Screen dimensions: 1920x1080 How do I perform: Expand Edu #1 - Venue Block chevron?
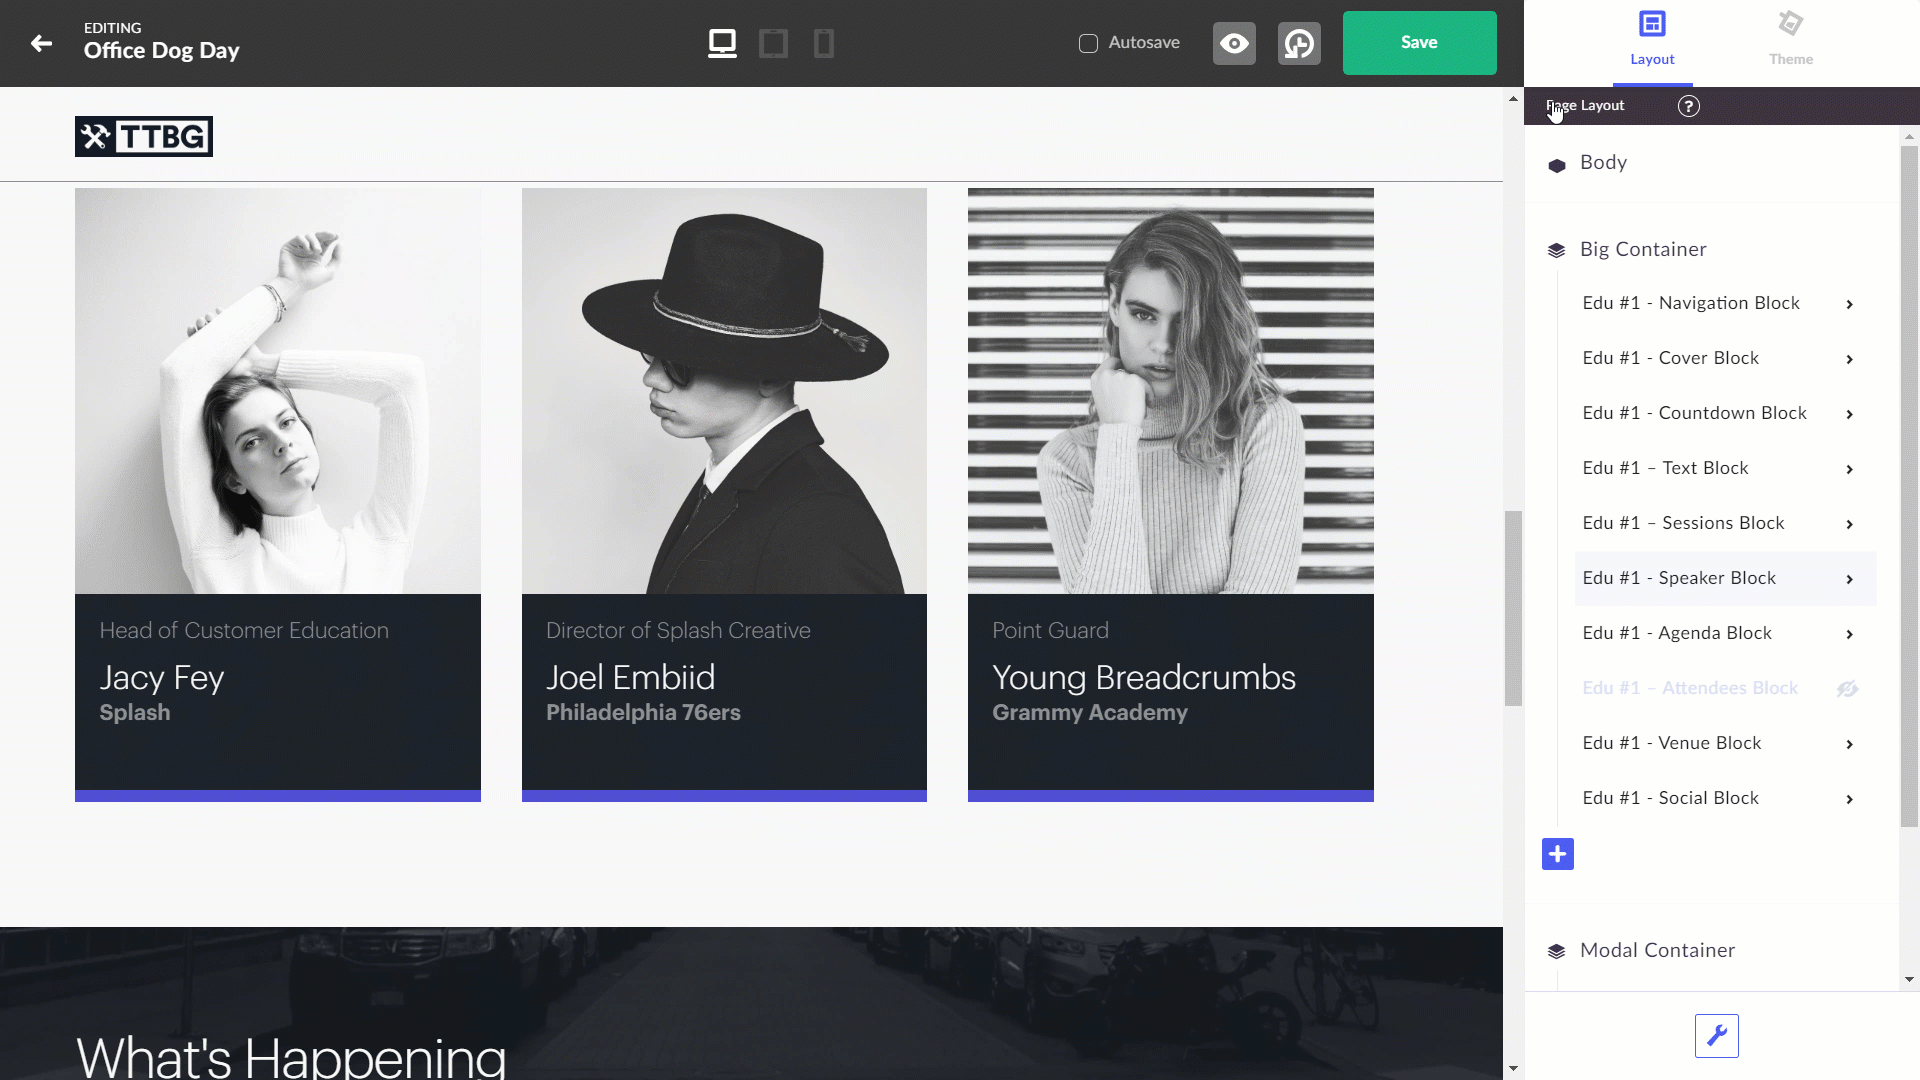tap(1849, 744)
